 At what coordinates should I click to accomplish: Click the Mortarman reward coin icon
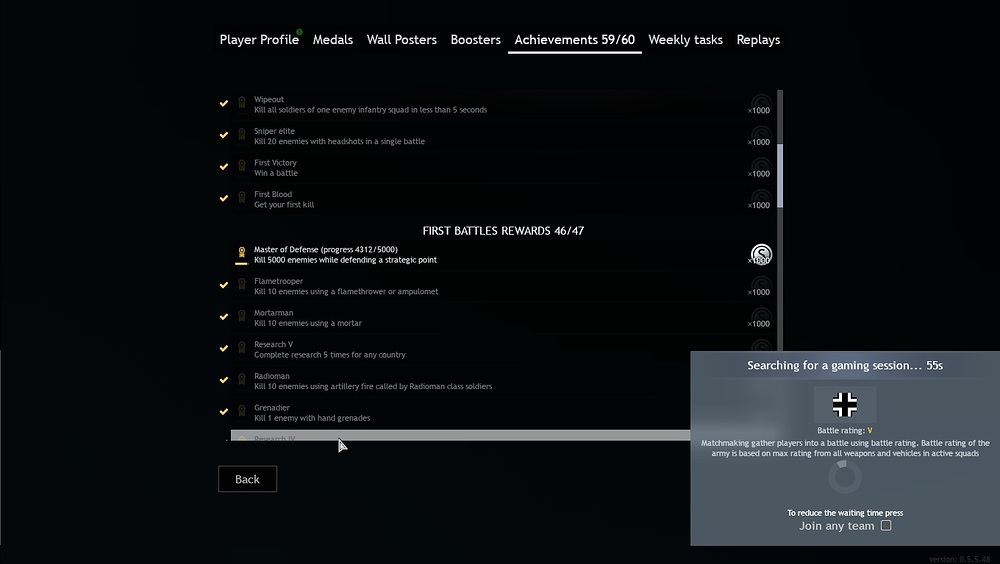[x=761, y=318]
